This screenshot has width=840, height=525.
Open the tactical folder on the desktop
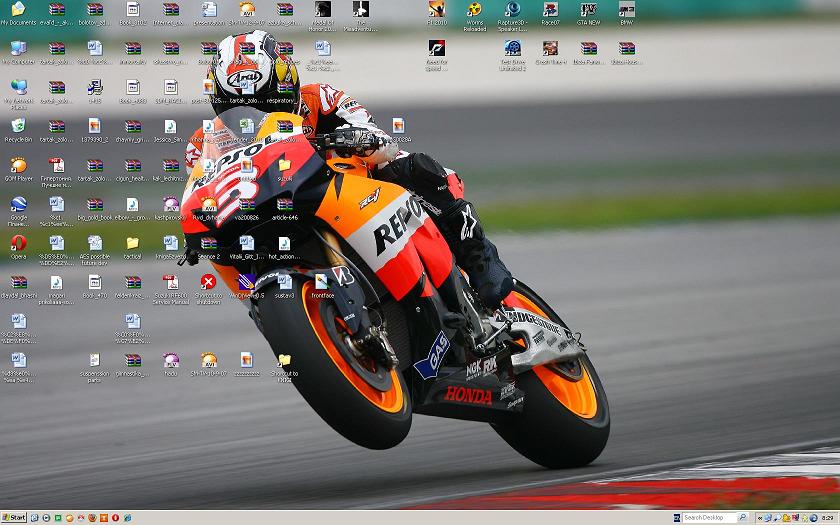coord(132,244)
